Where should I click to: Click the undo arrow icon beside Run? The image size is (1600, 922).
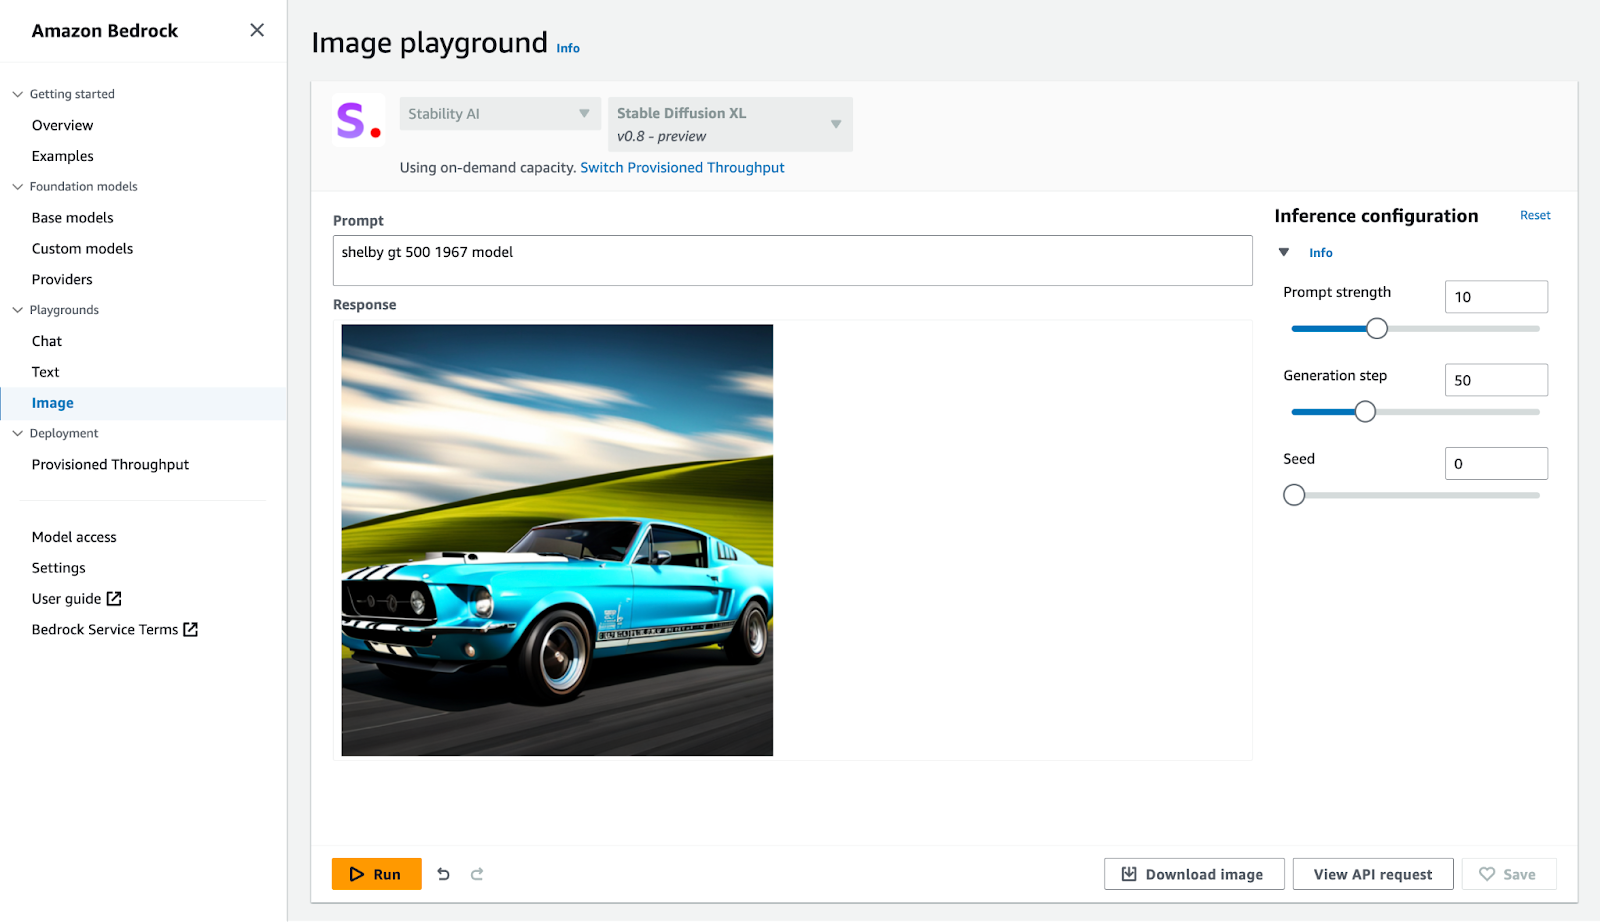point(443,874)
